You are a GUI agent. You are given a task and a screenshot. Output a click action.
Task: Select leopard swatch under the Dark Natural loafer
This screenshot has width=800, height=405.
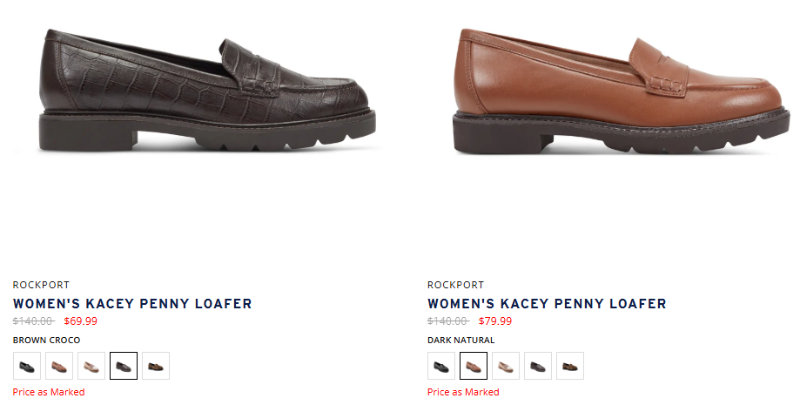570,366
